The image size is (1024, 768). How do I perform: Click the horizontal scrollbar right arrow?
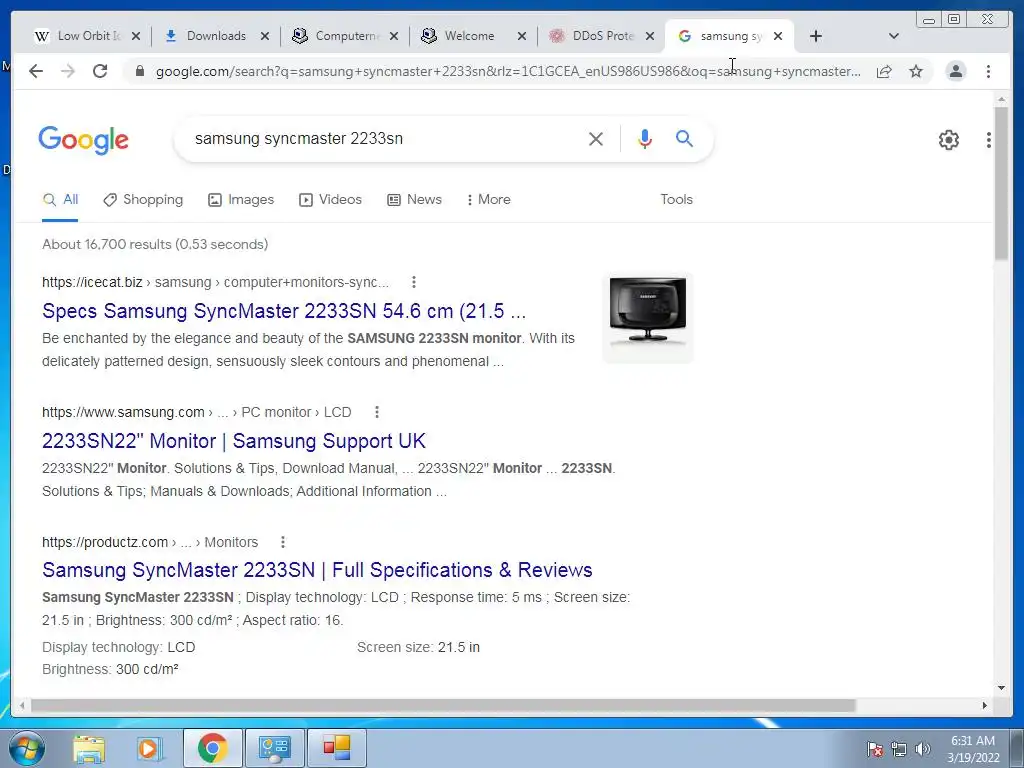tap(985, 705)
